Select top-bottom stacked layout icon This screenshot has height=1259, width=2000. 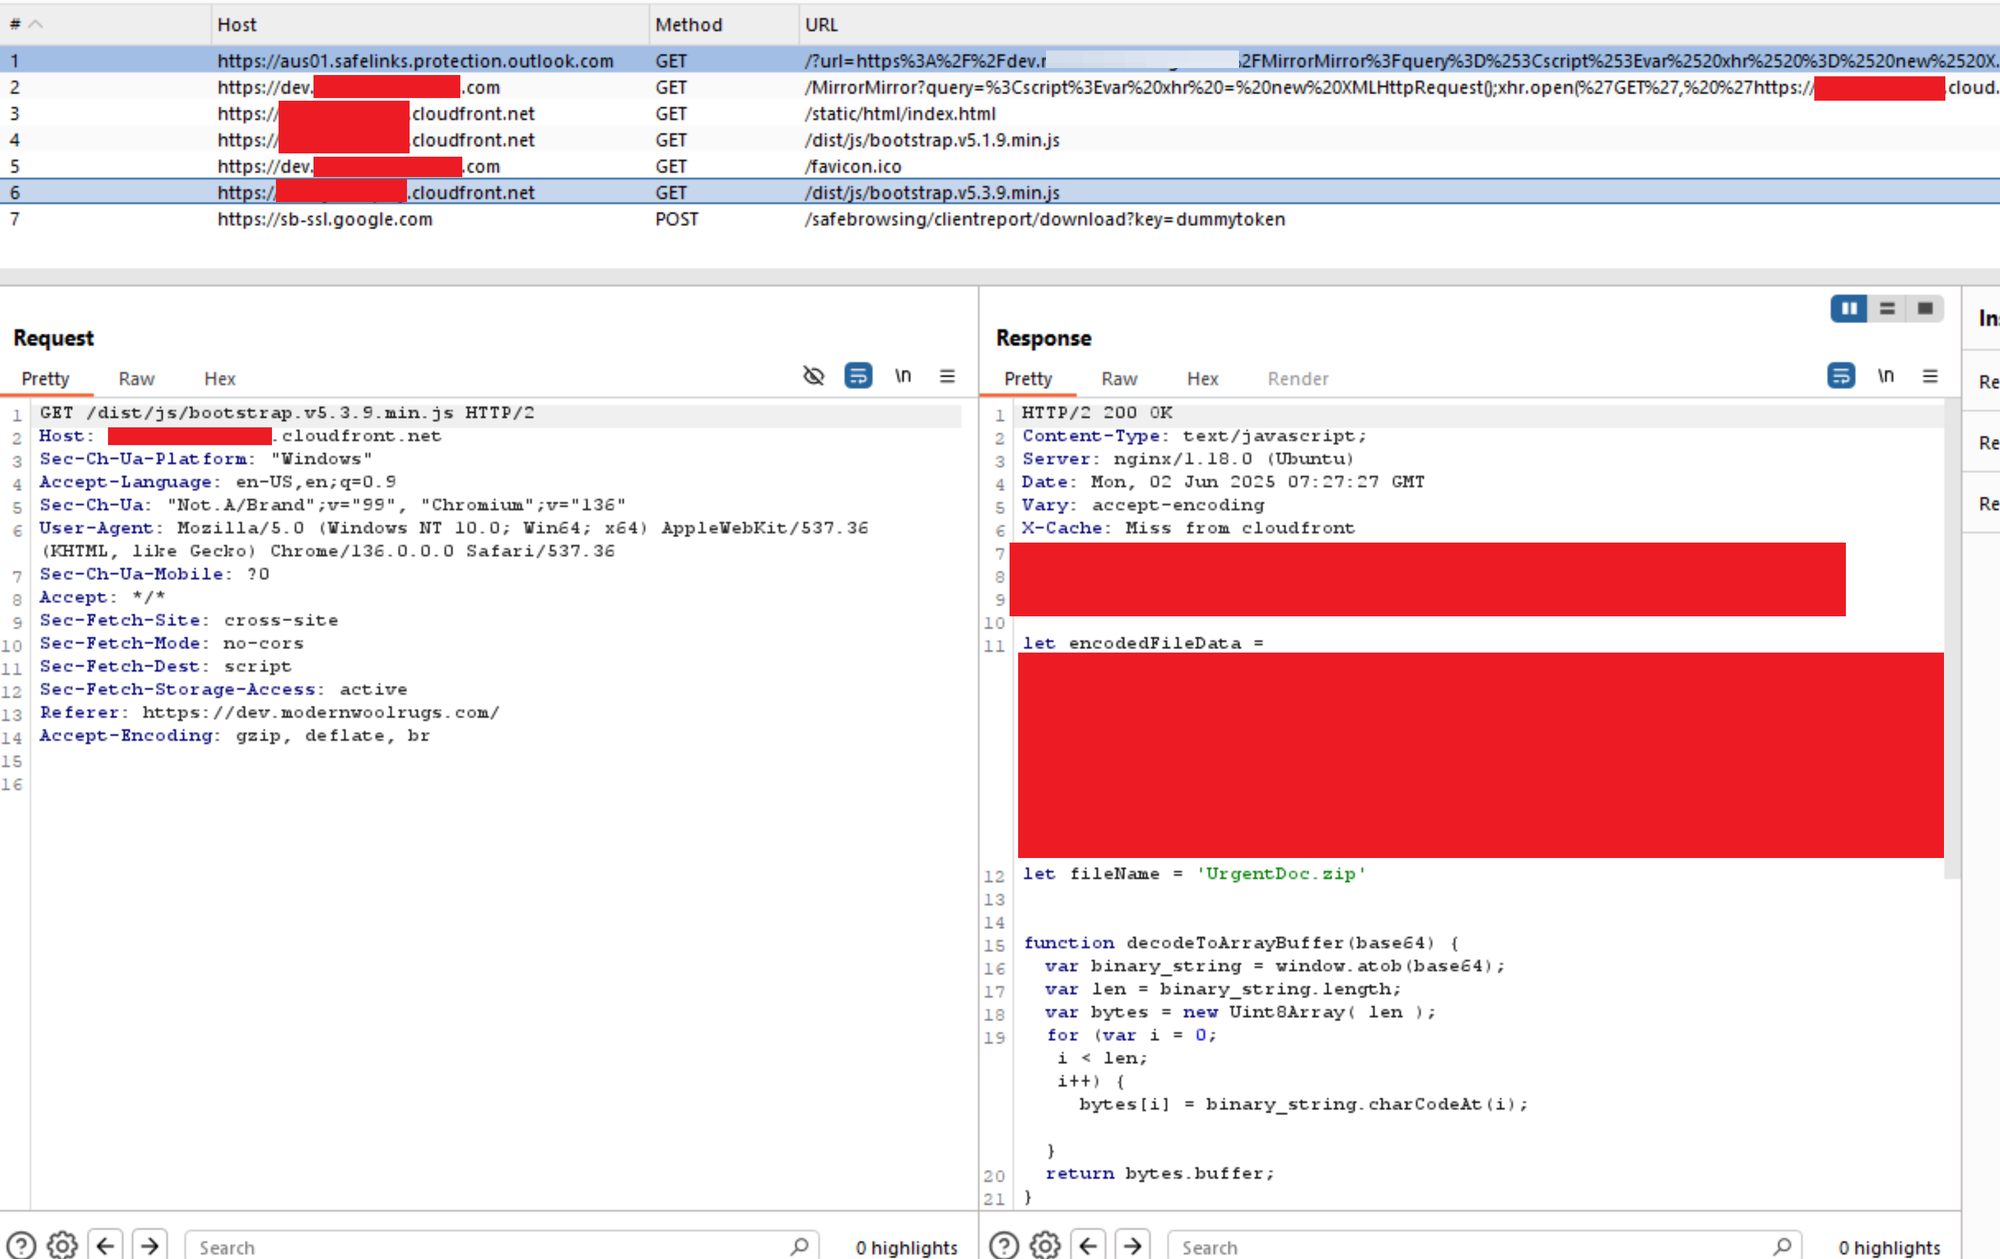[1887, 309]
